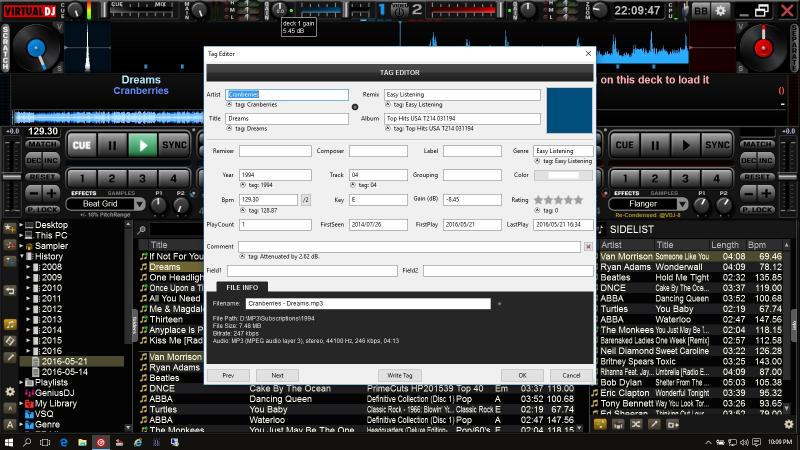Select Comment tag radio 'Attenuated by 2.62 dB'
The height and width of the screenshot is (450, 800).
point(242,257)
